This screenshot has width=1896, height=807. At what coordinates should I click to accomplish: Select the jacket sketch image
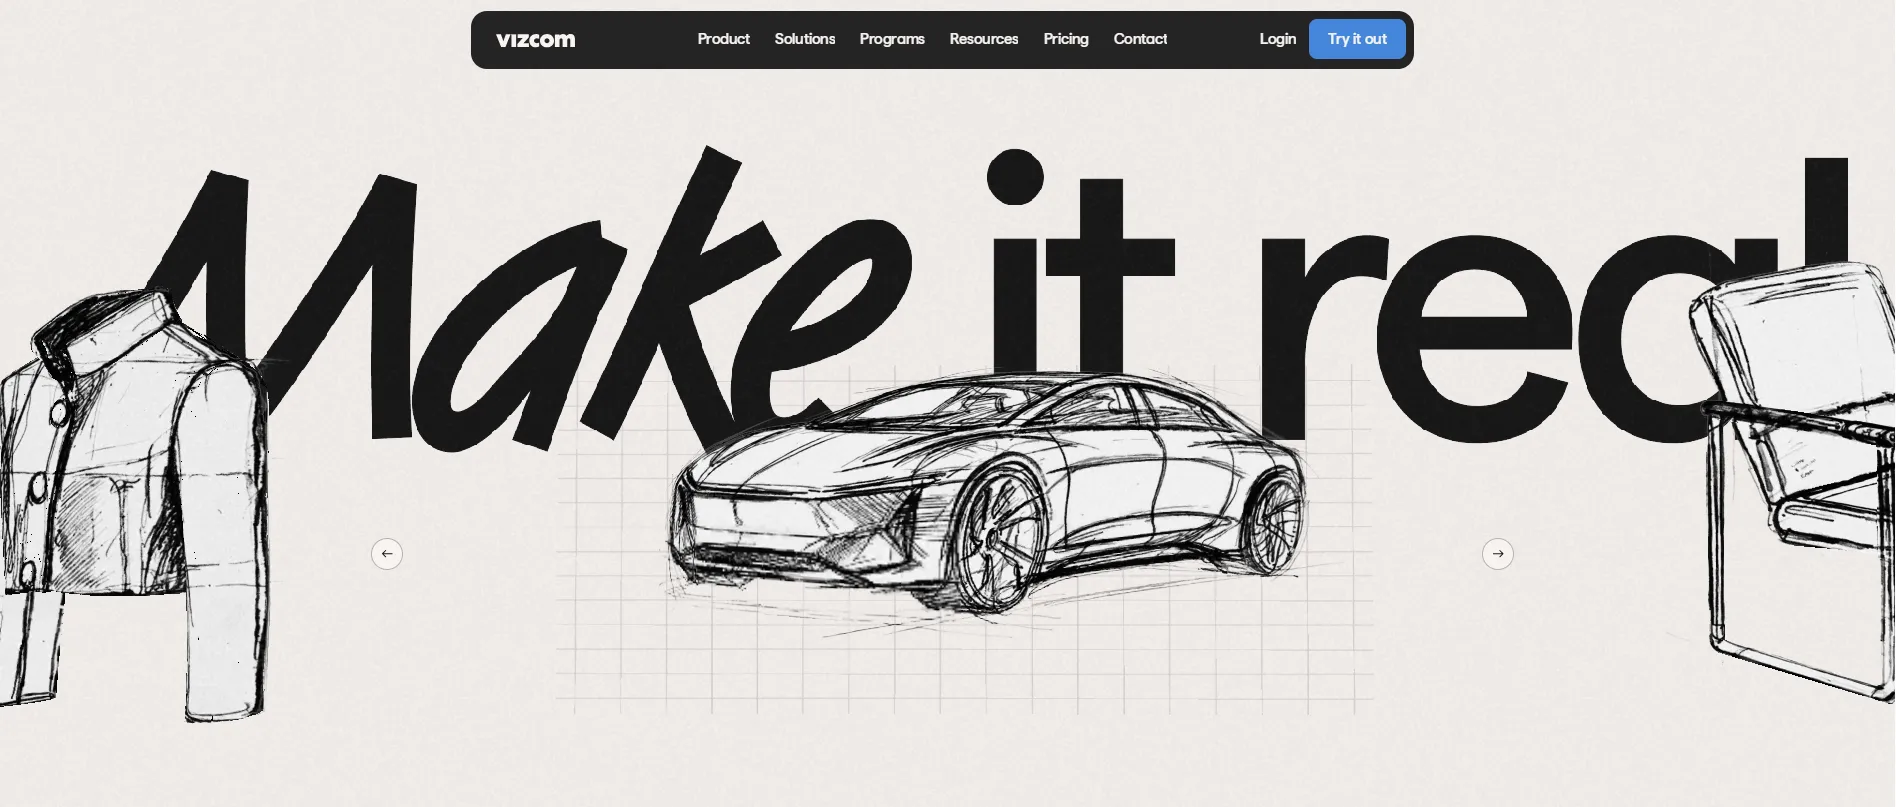[133, 505]
